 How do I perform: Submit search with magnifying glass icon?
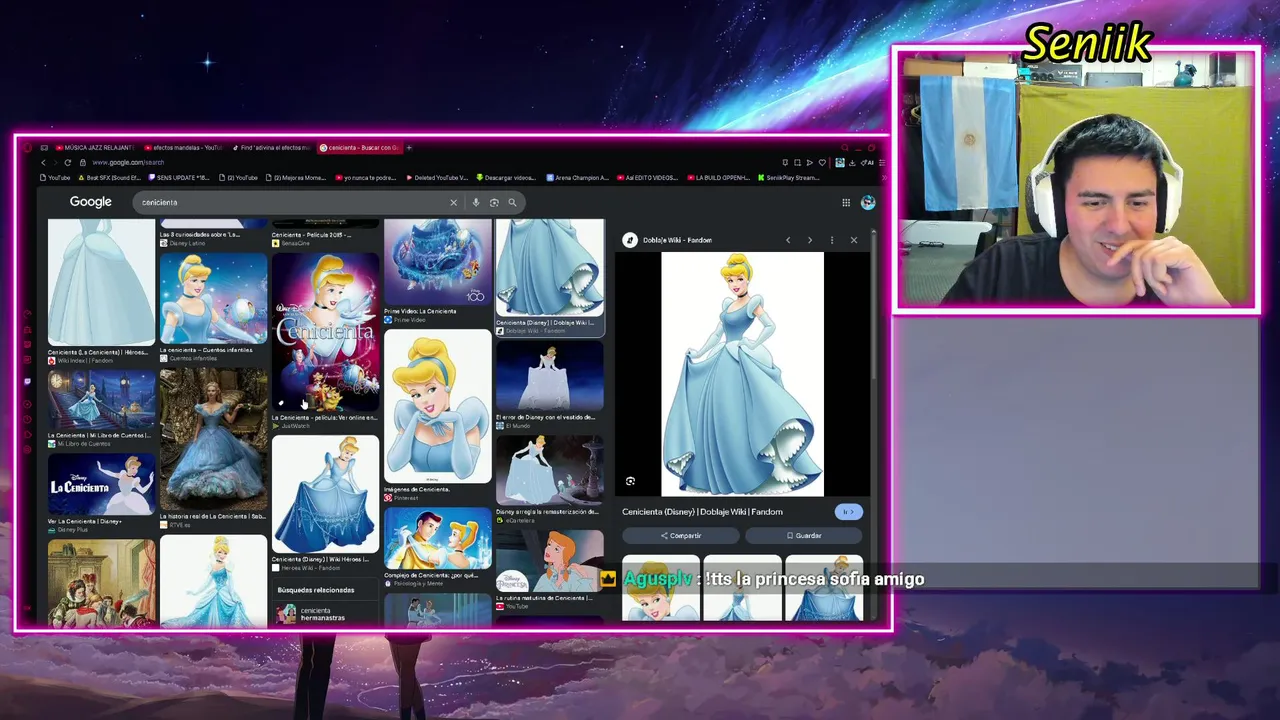coord(512,202)
